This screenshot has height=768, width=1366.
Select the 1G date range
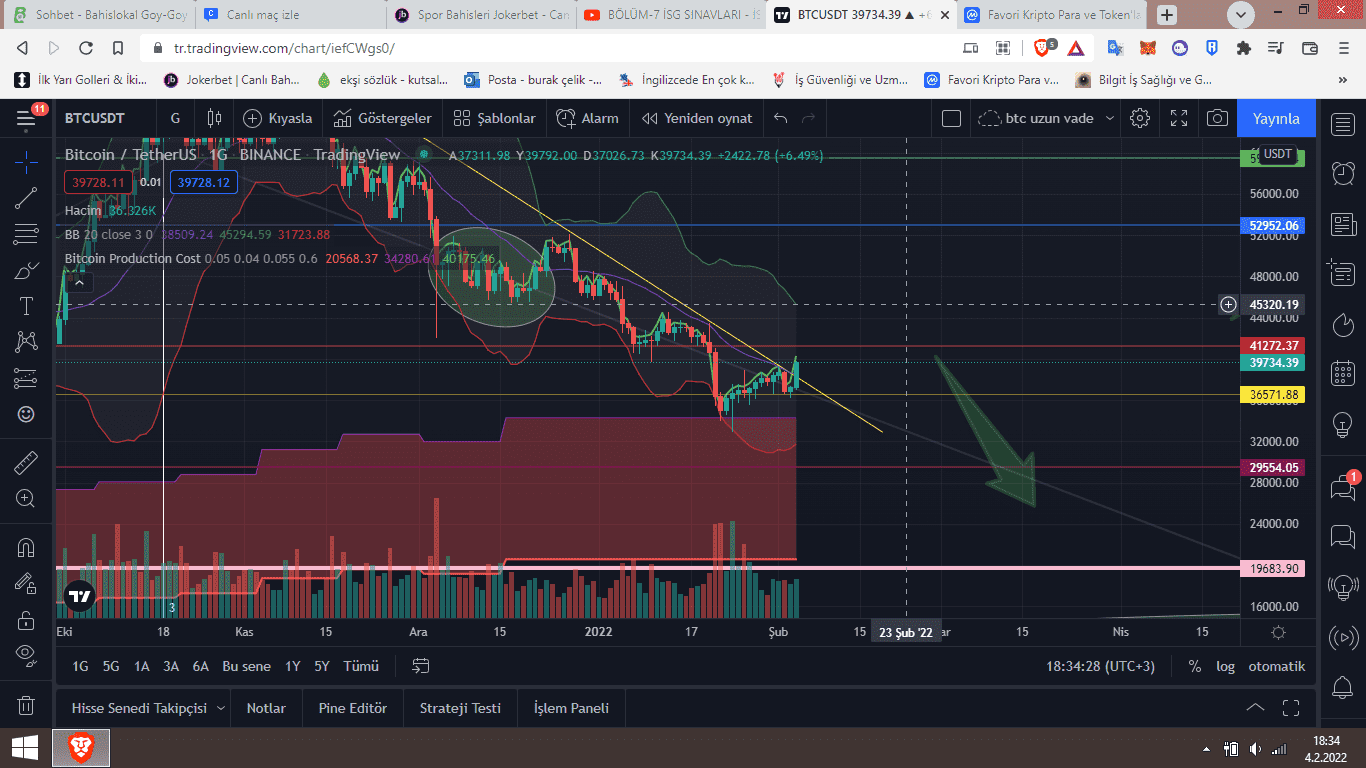pos(80,666)
